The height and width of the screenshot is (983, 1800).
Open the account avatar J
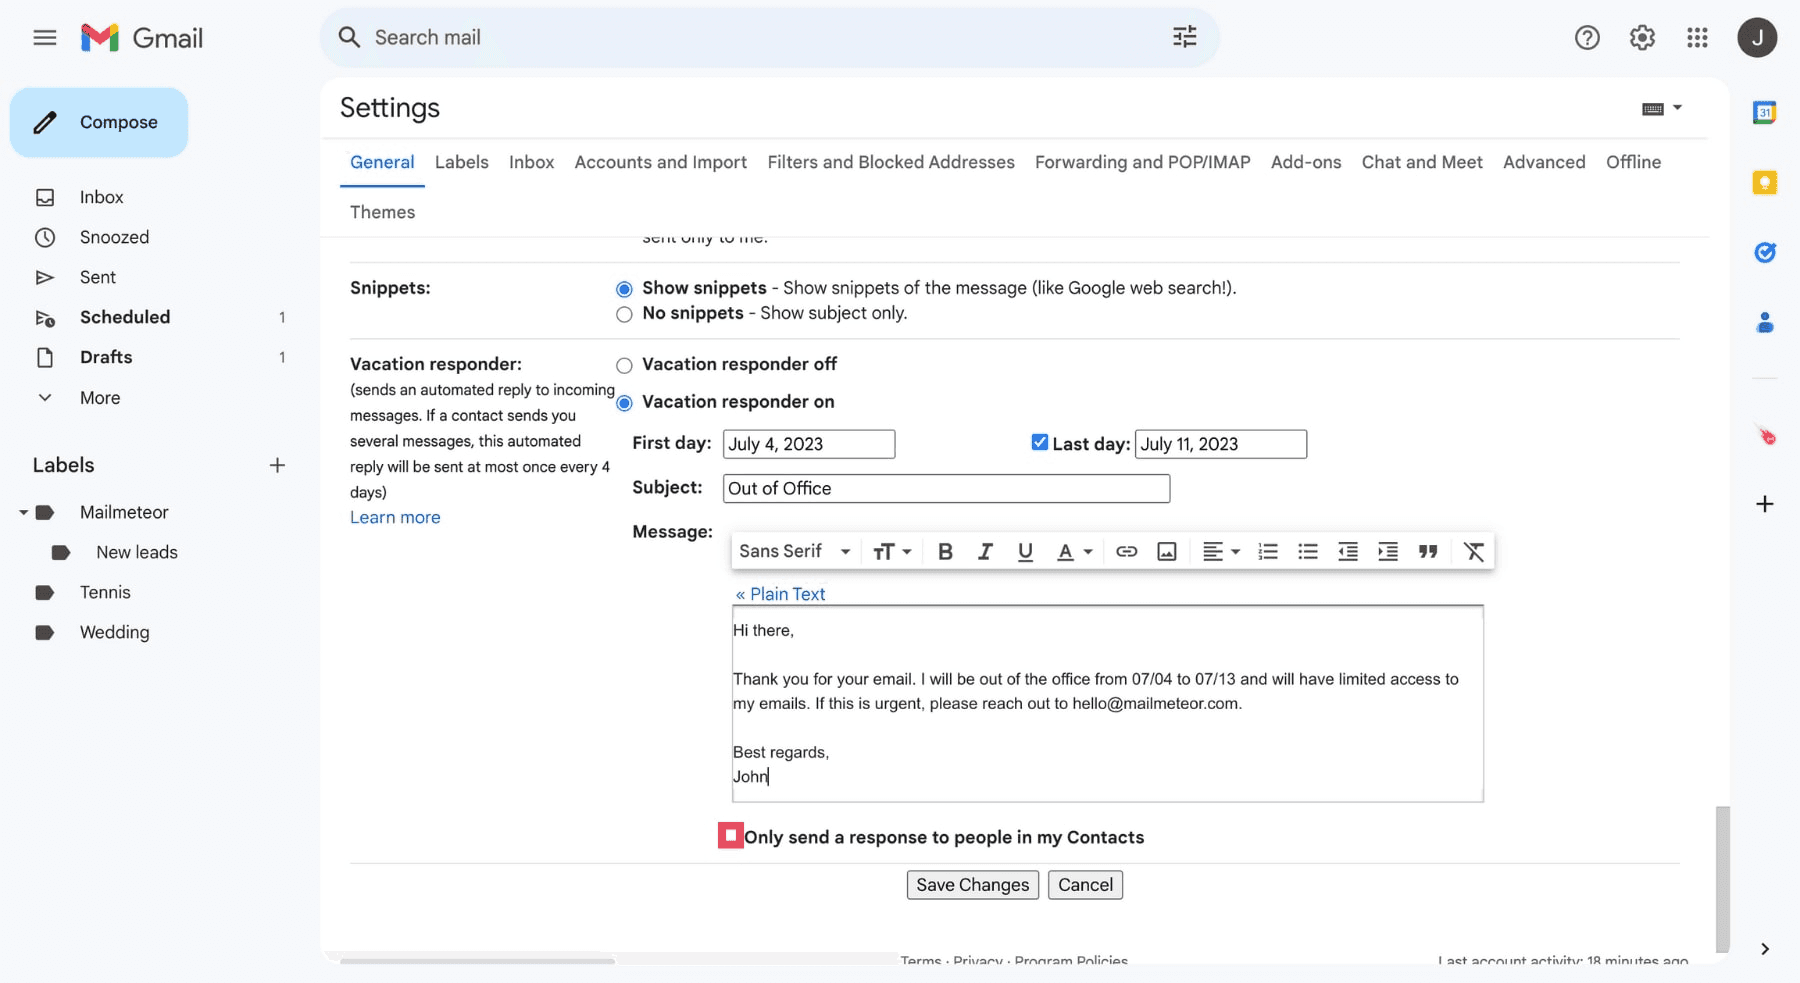[1757, 38]
